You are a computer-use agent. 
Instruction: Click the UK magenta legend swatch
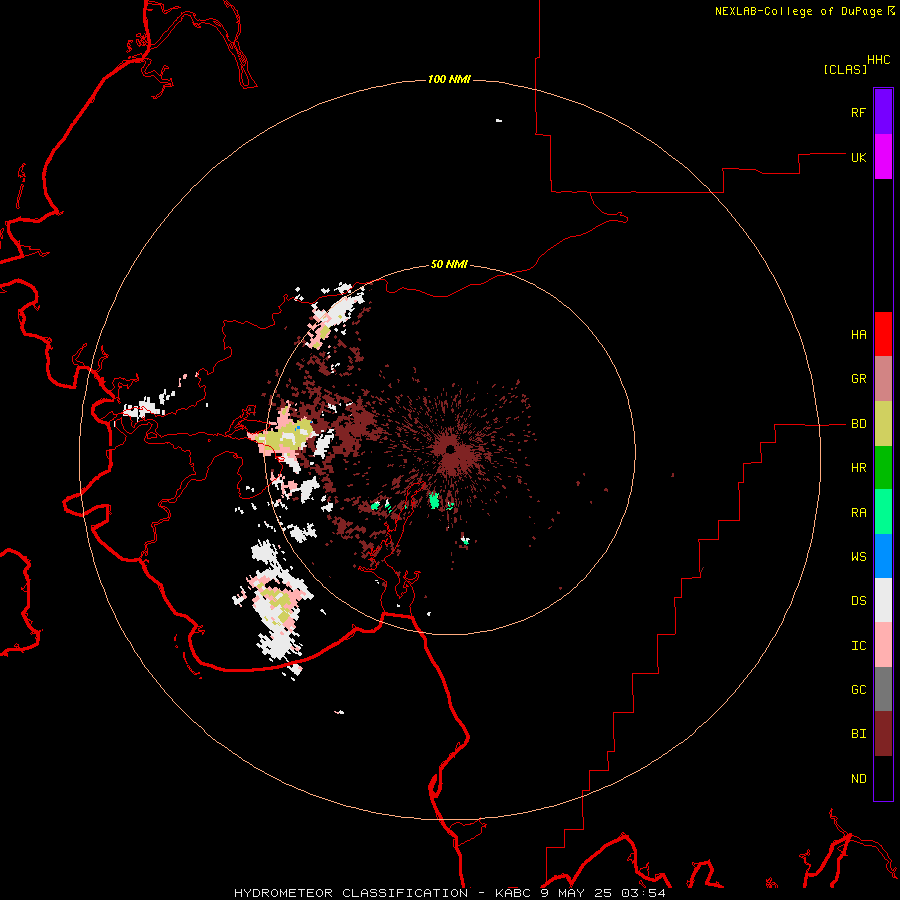pos(883,157)
